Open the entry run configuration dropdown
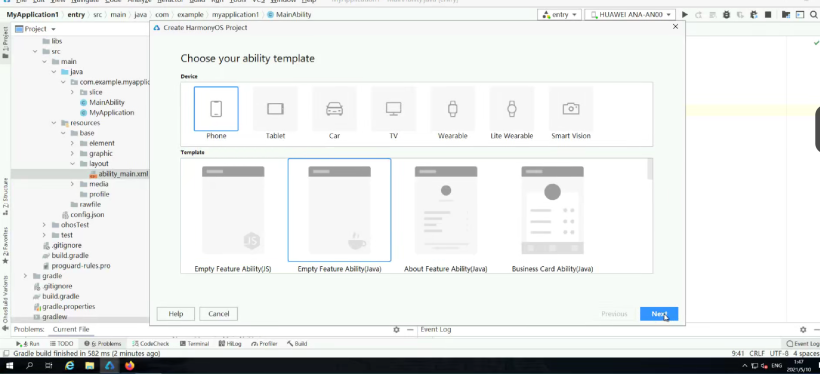 (x=560, y=15)
